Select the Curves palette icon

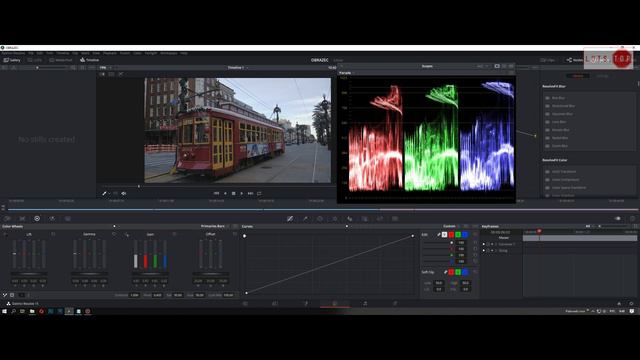[290, 219]
